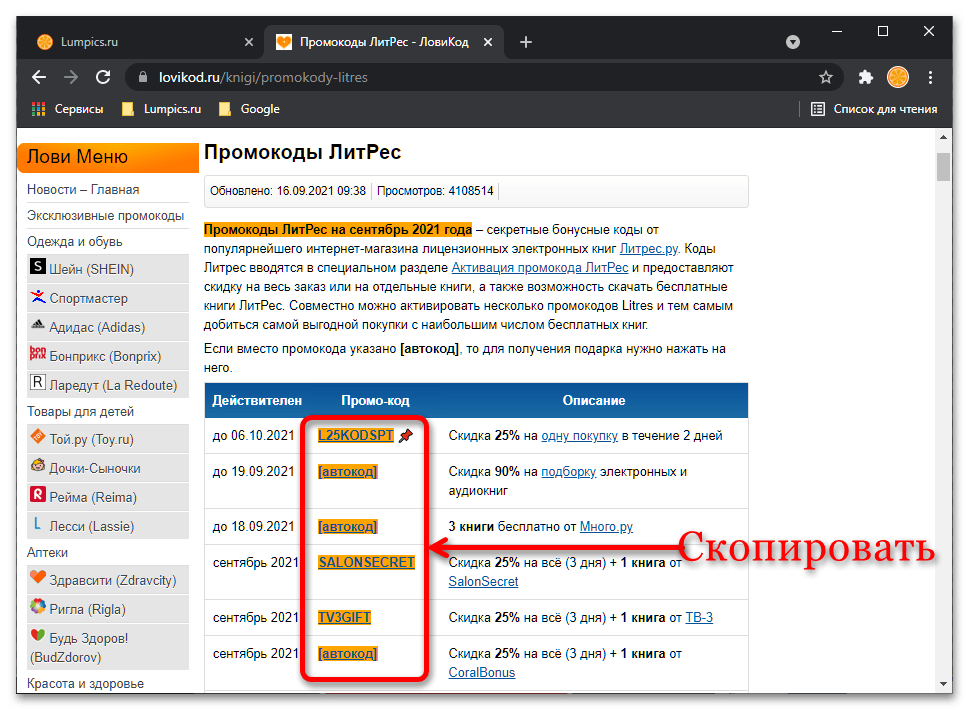This screenshot has width=969, height=710.
Task: Go forward with the forward arrow
Action: coord(71,77)
